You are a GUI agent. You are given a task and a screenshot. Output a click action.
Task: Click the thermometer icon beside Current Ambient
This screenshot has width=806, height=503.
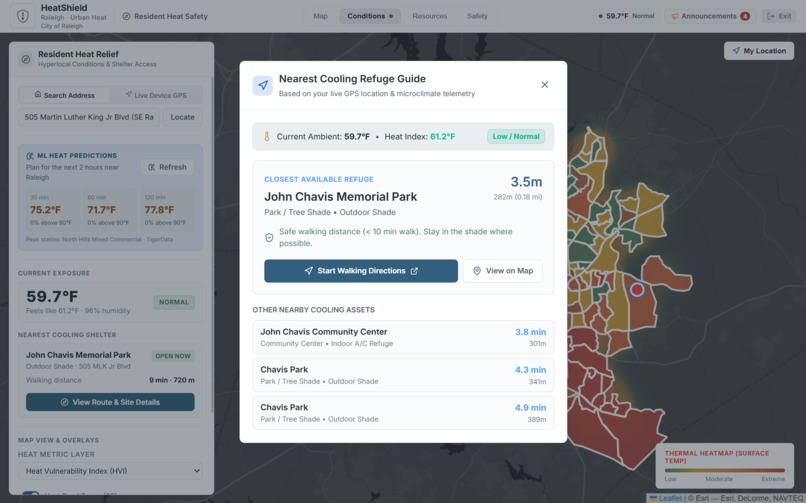tap(266, 137)
